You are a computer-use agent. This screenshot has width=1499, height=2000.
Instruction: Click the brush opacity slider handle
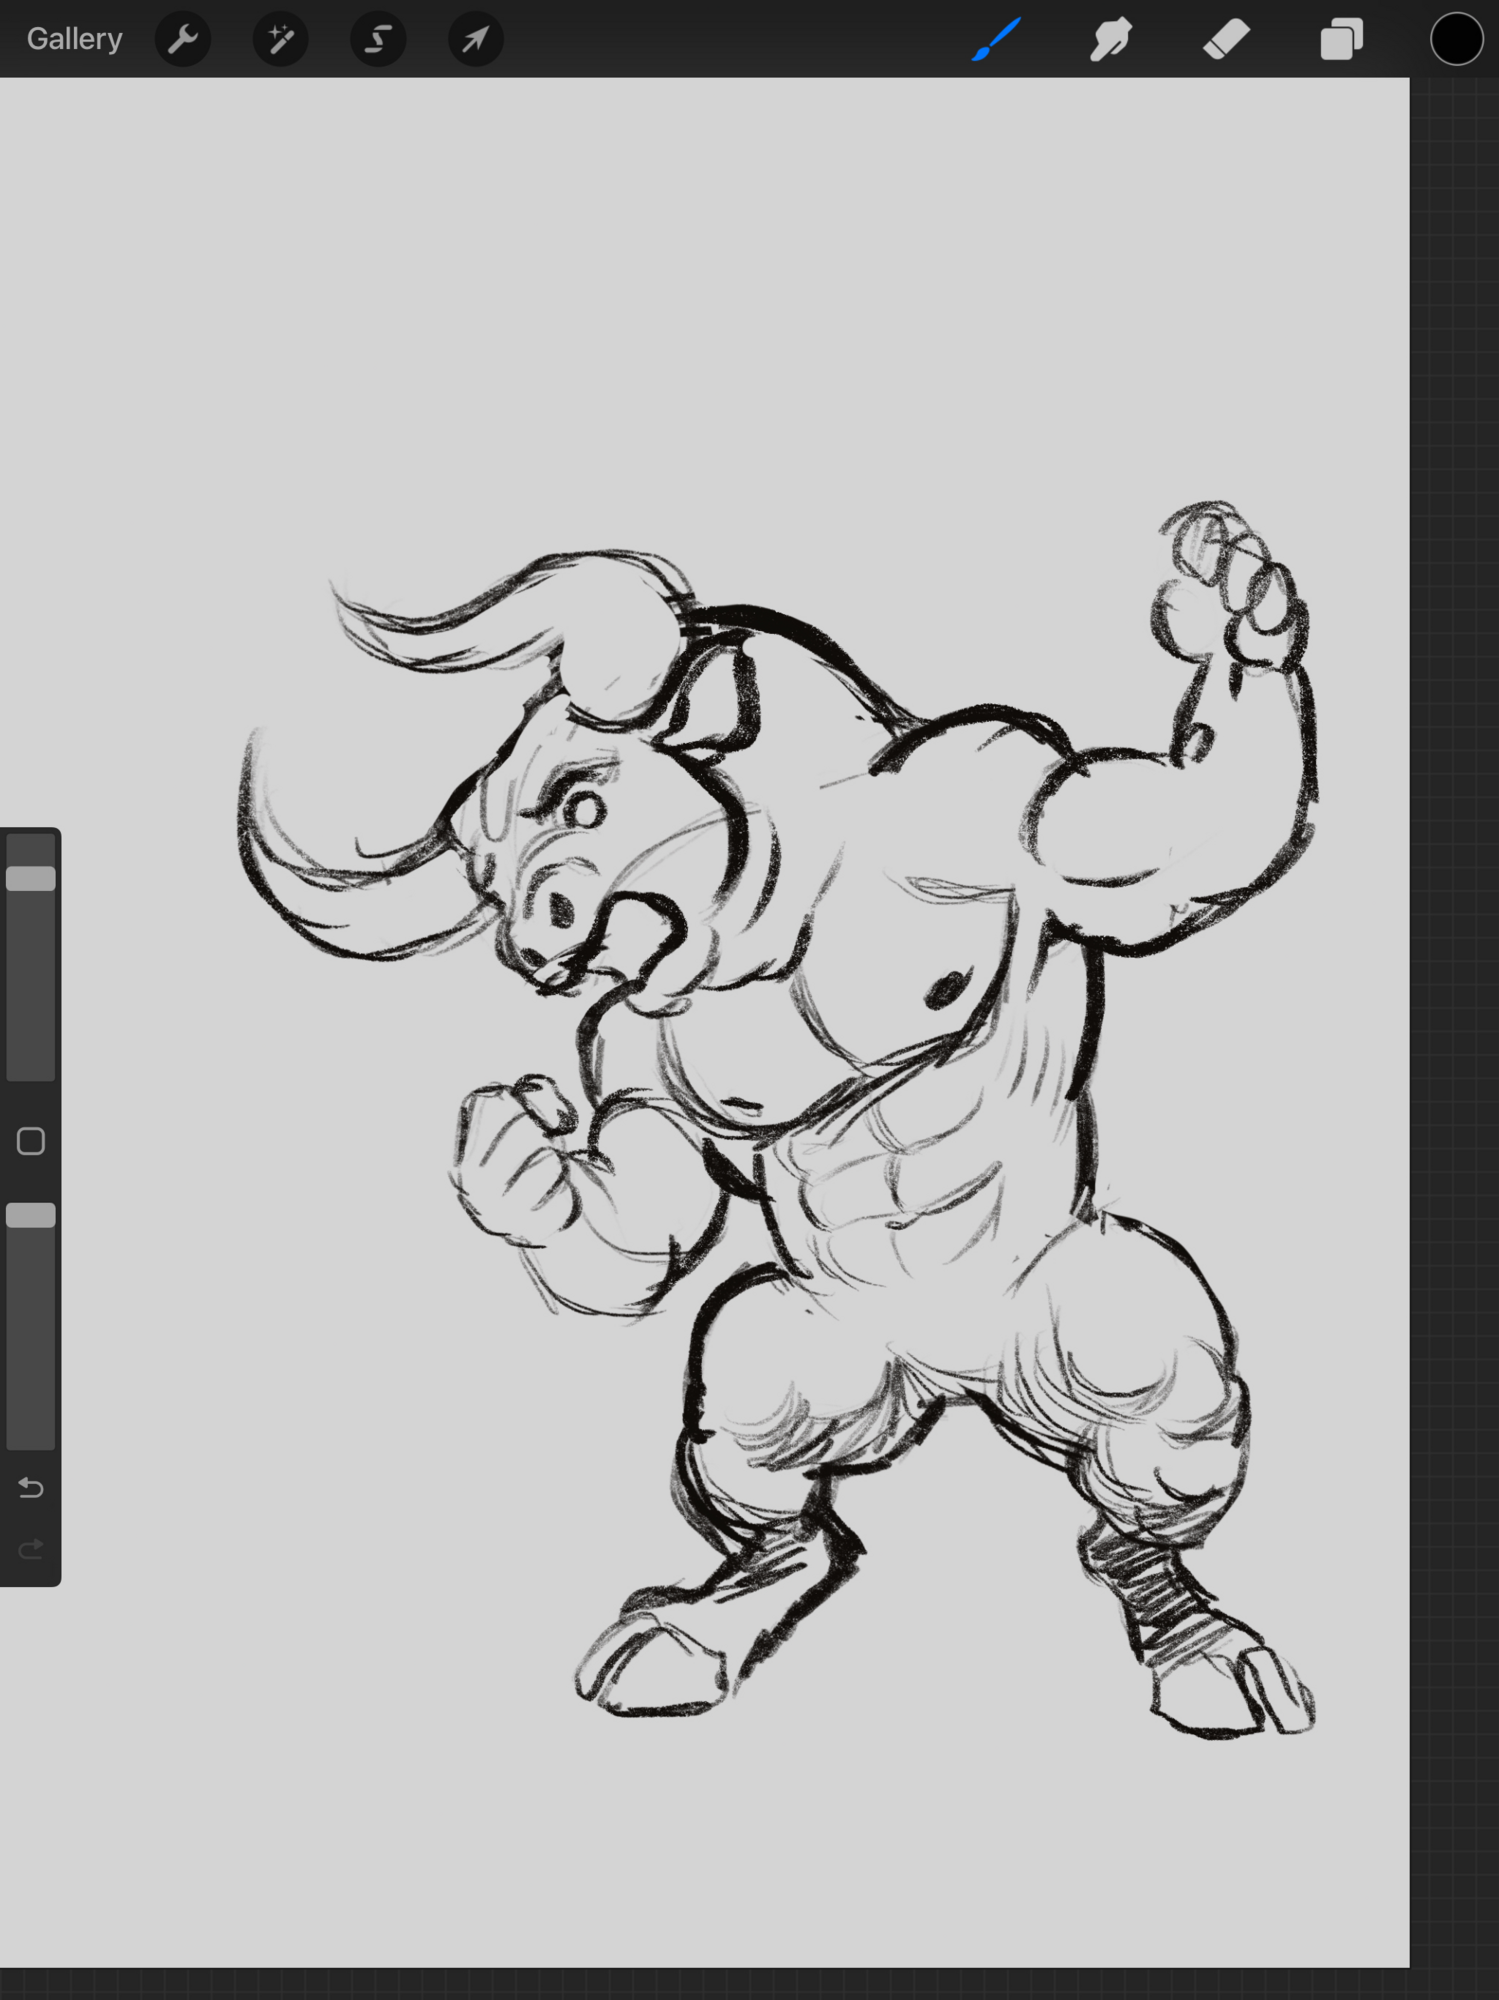click(31, 1215)
